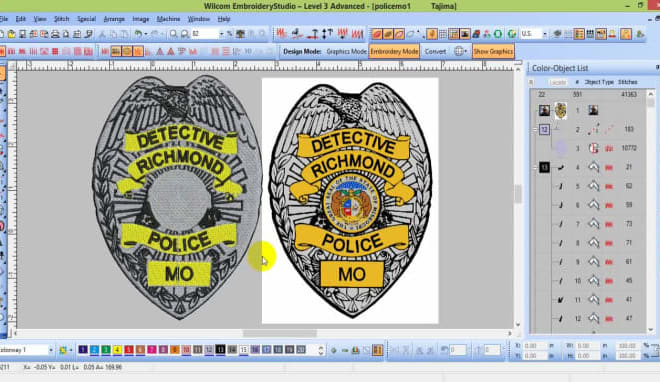
Task: Click the Print icon in toolbar
Action: 55,34
